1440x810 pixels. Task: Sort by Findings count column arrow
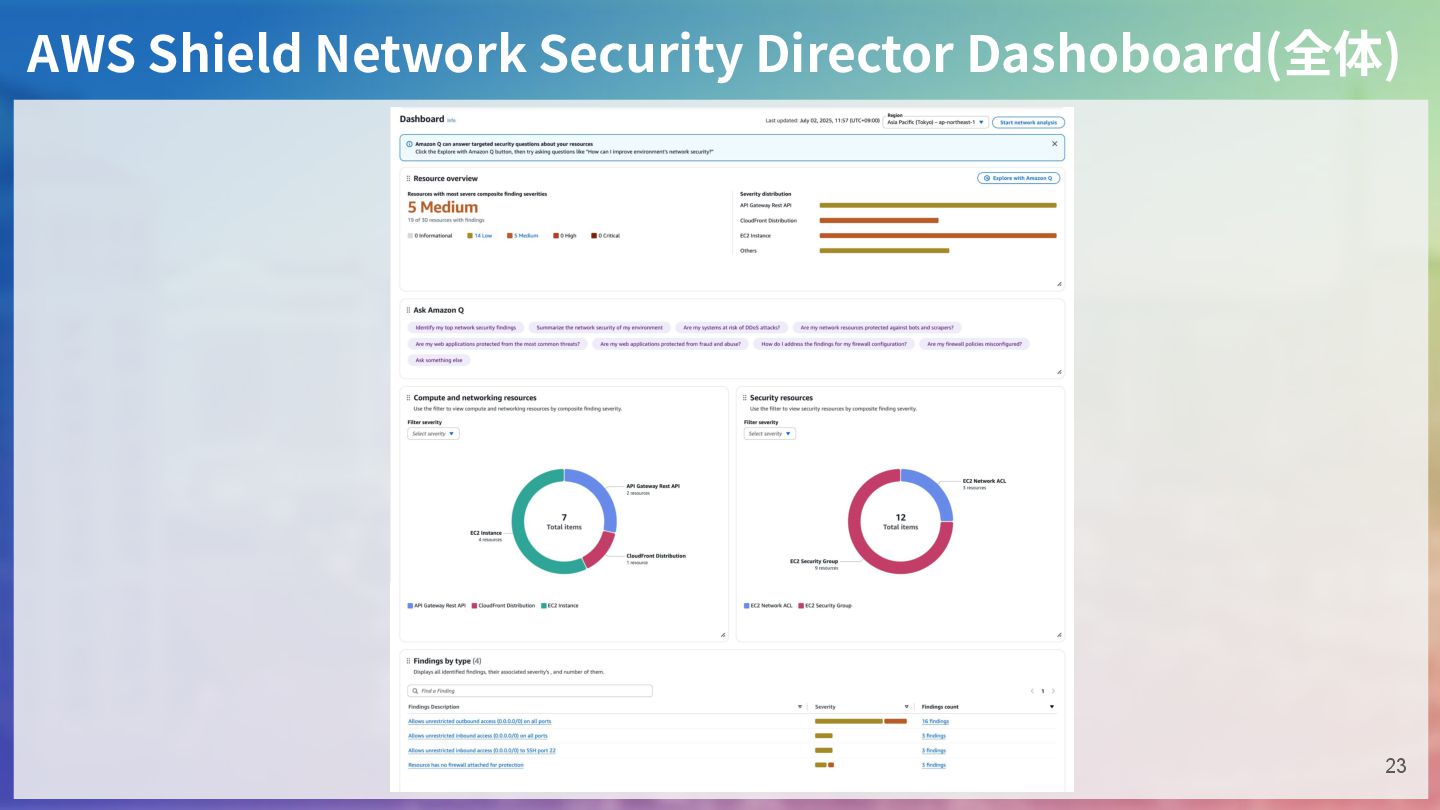[1051, 707]
